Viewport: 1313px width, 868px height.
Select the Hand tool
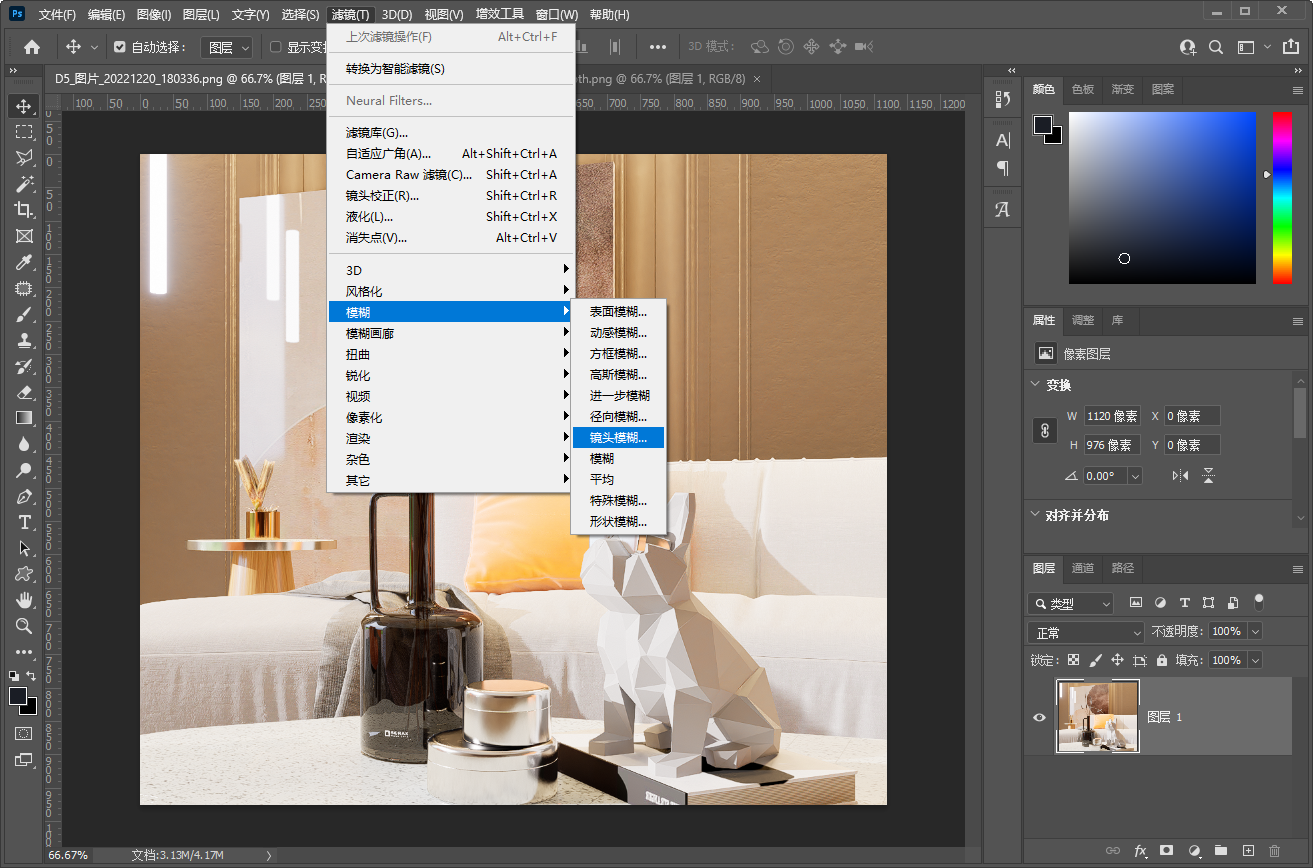24,600
